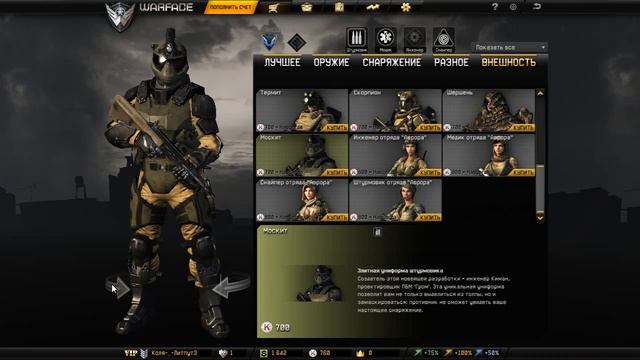Filter by Engineer class (gear icon)
The width and height of the screenshot is (640, 360).
[x=414, y=40]
